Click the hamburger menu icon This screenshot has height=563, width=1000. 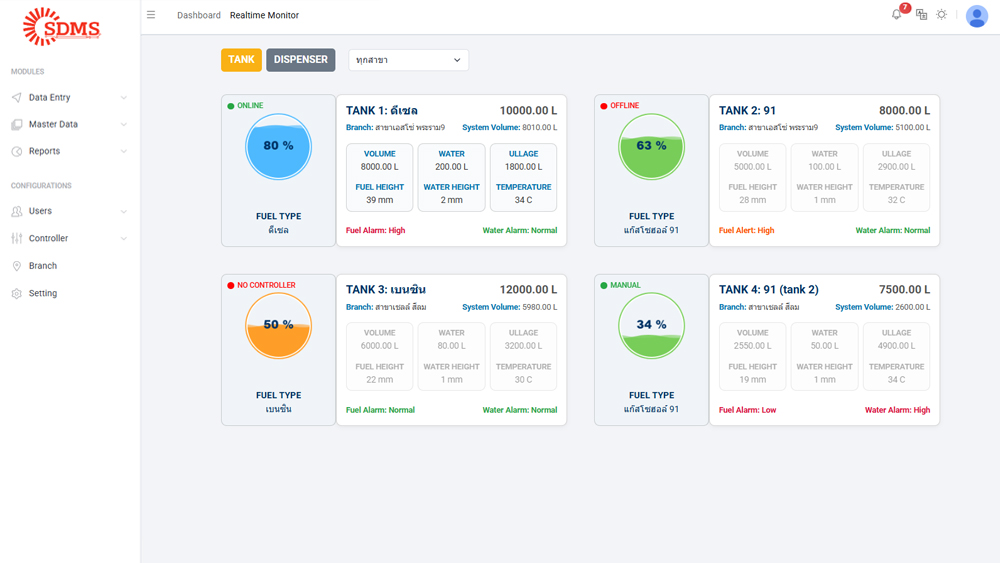coord(151,15)
